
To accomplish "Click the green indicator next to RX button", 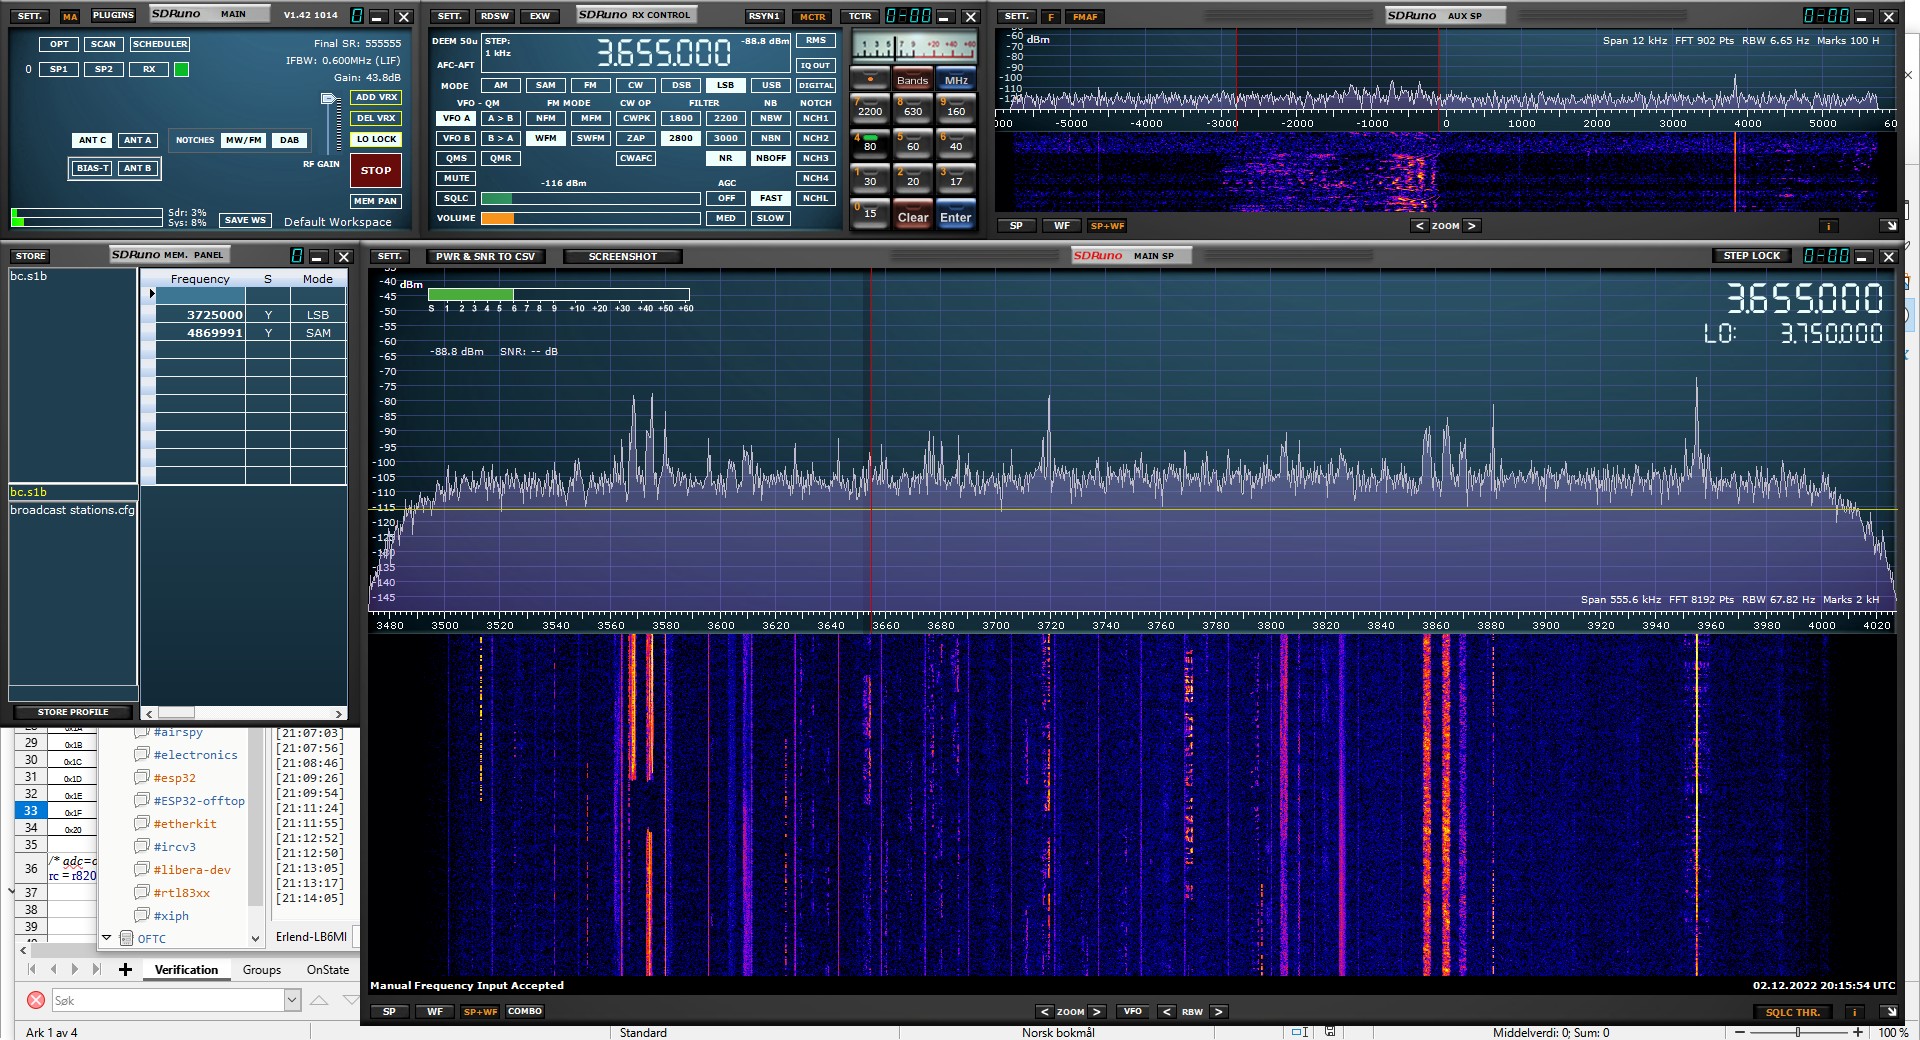I will point(181,69).
